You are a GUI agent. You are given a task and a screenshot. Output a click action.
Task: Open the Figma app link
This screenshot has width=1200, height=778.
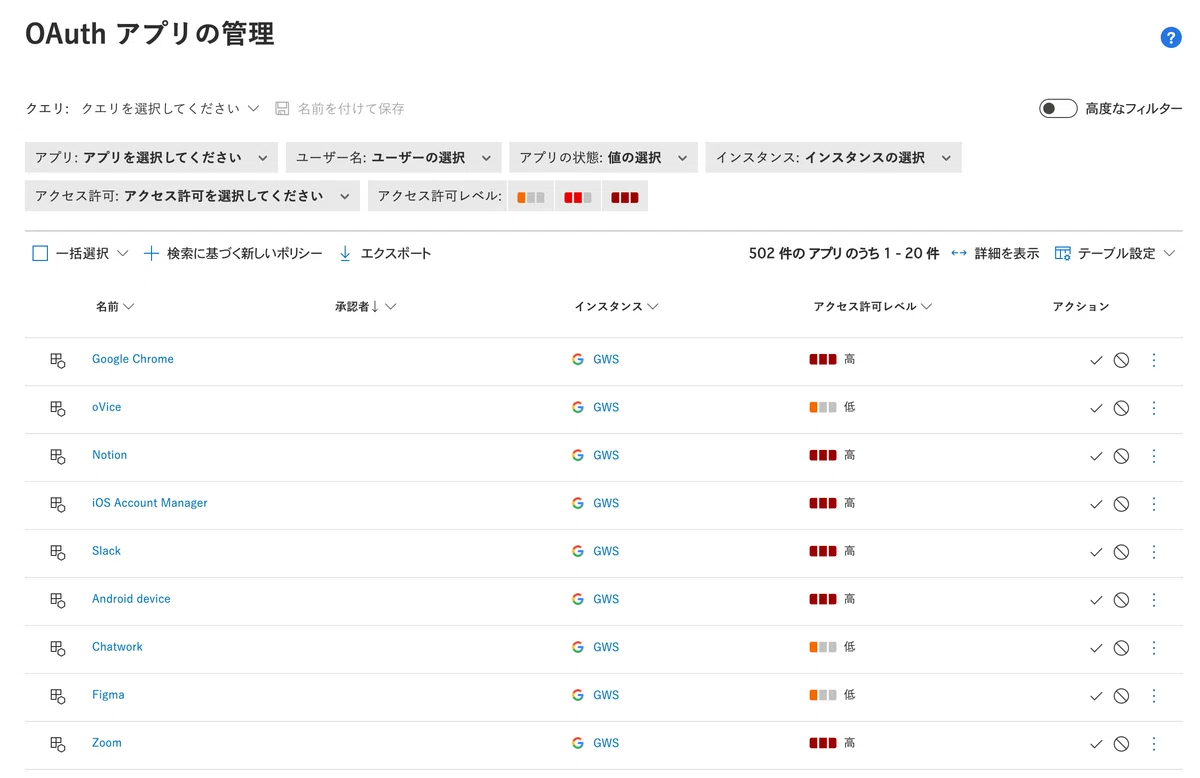[x=108, y=695]
